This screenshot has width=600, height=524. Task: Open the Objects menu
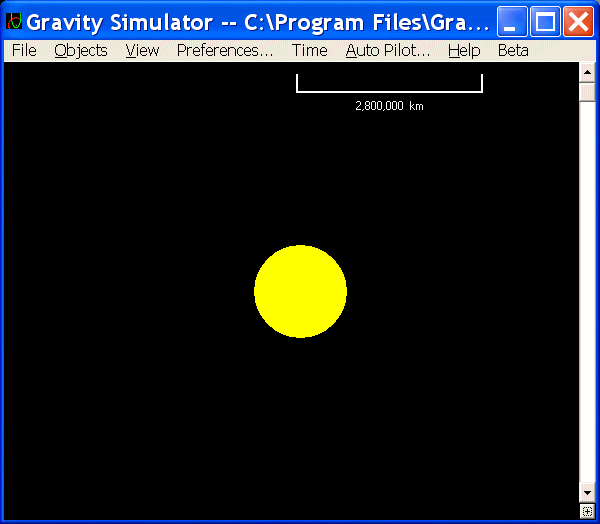[81, 51]
